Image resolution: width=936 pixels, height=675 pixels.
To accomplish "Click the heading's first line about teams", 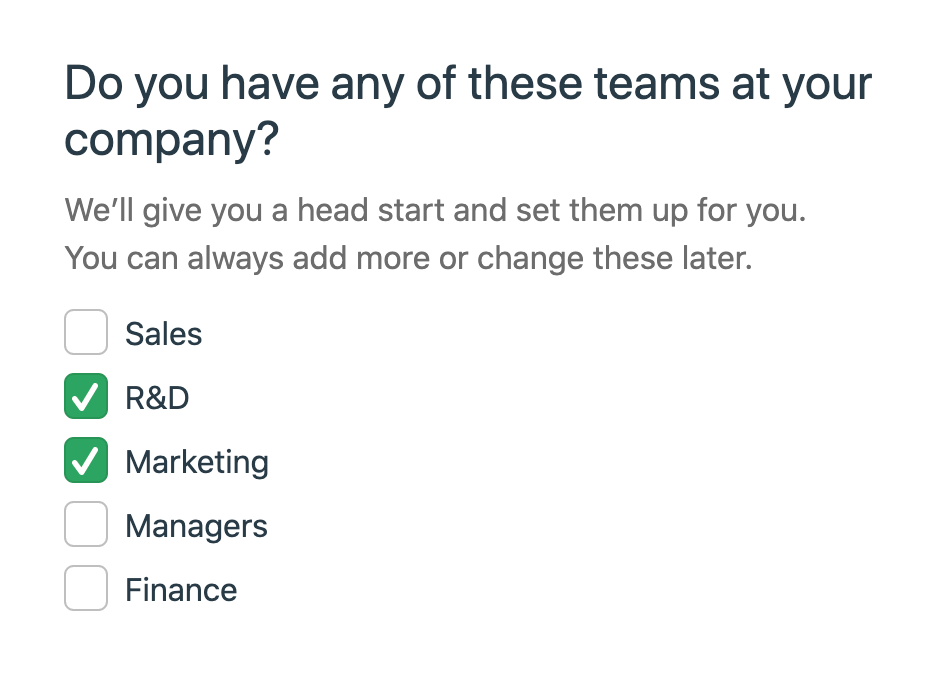I will (468, 85).
